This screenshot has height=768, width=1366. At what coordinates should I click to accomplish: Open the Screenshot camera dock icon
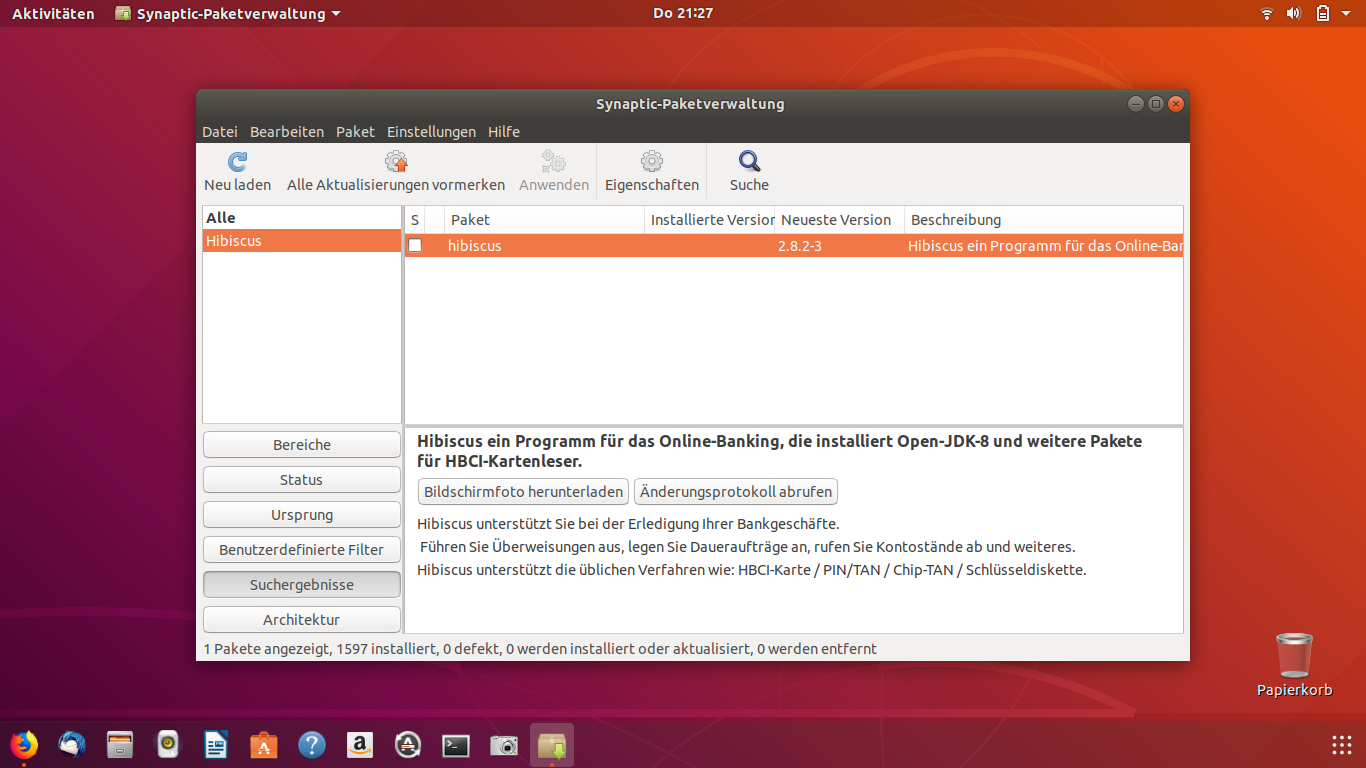tap(504, 745)
